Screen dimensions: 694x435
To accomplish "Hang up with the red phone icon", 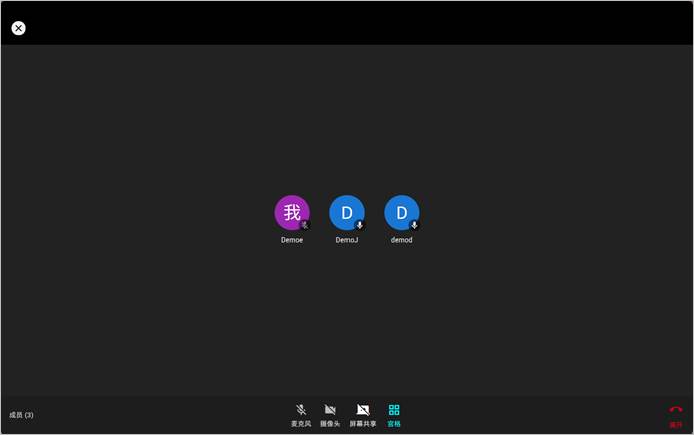I will 675,410.
